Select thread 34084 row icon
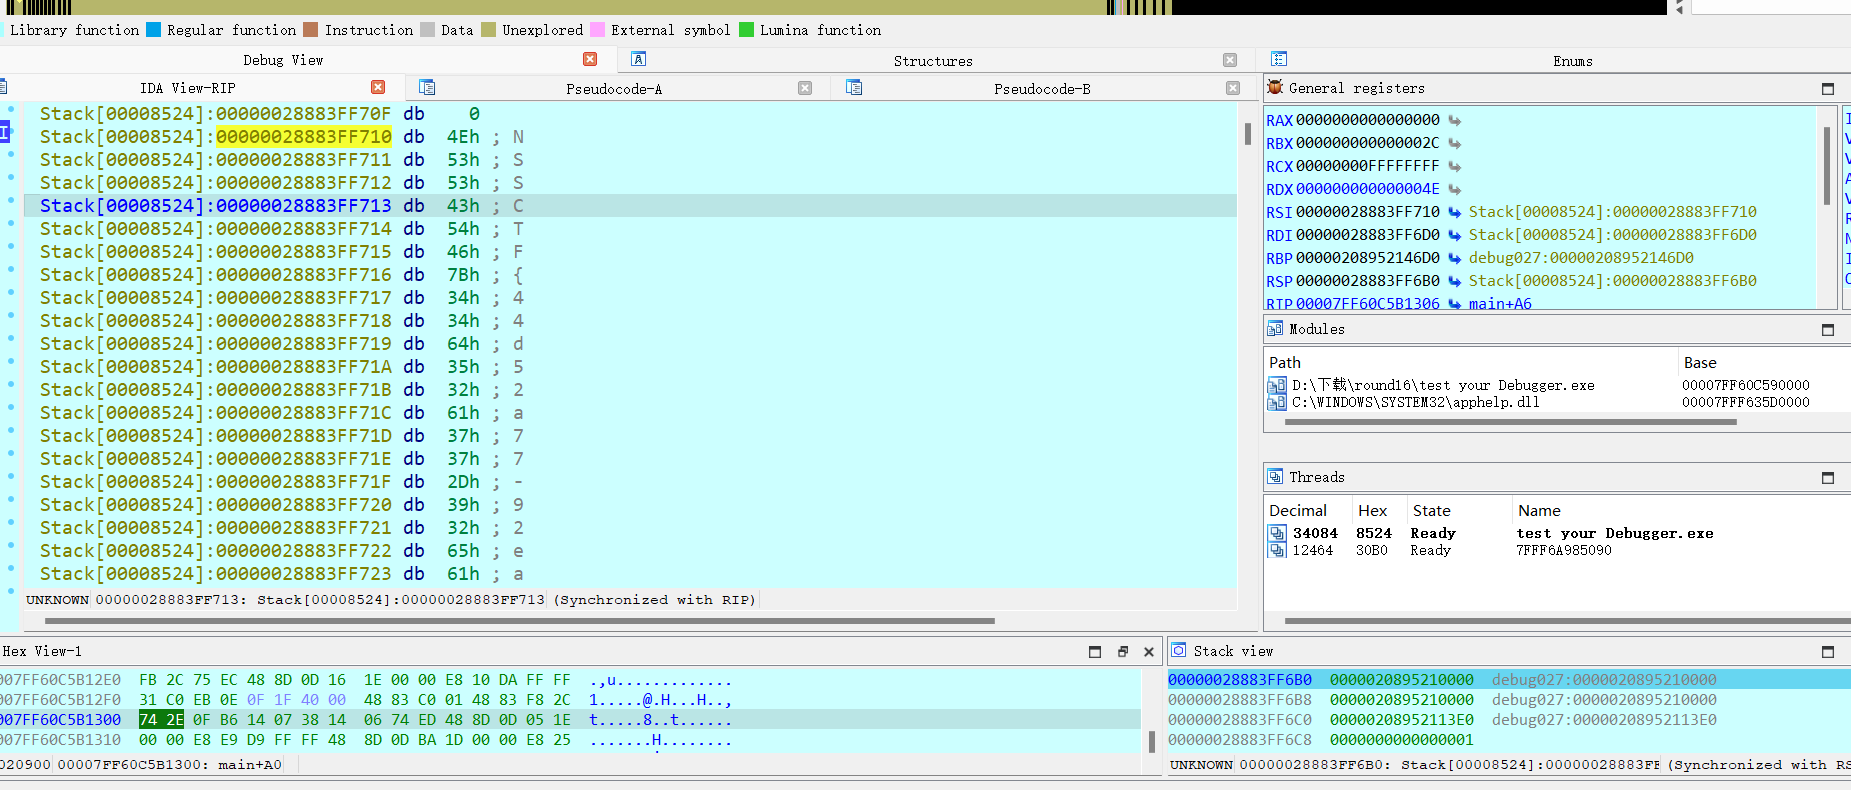The image size is (1851, 790). pyautogui.click(x=1277, y=533)
